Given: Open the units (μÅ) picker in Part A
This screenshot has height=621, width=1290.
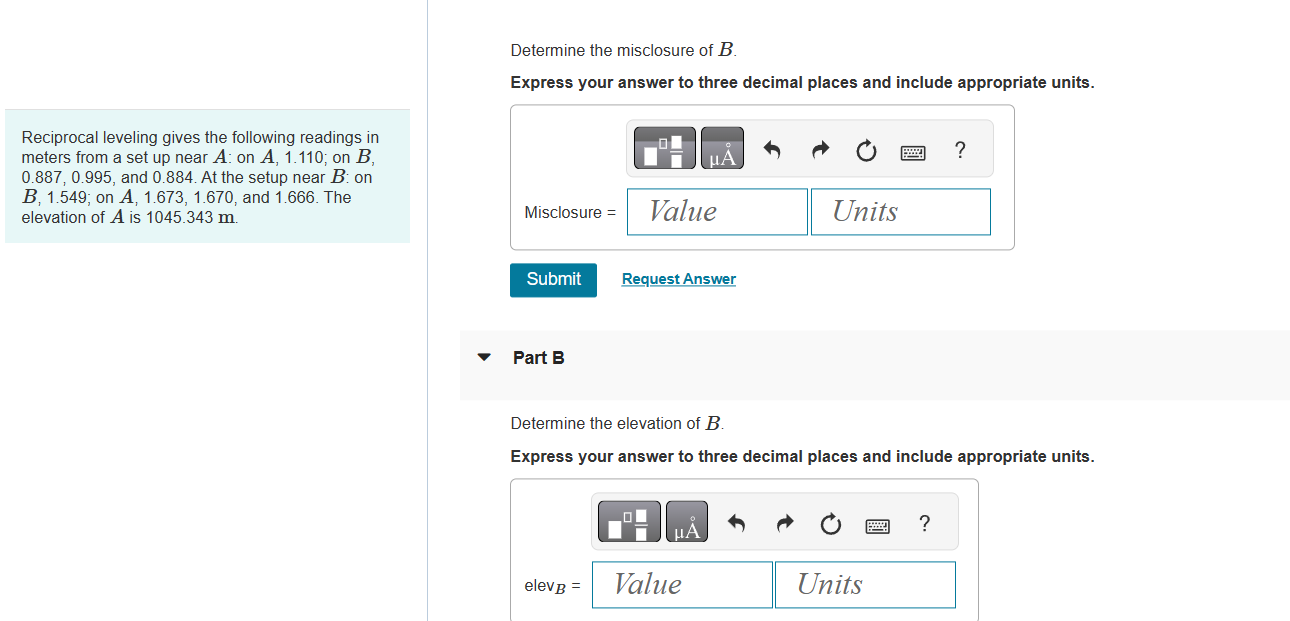Looking at the screenshot, I should point(722,147).
